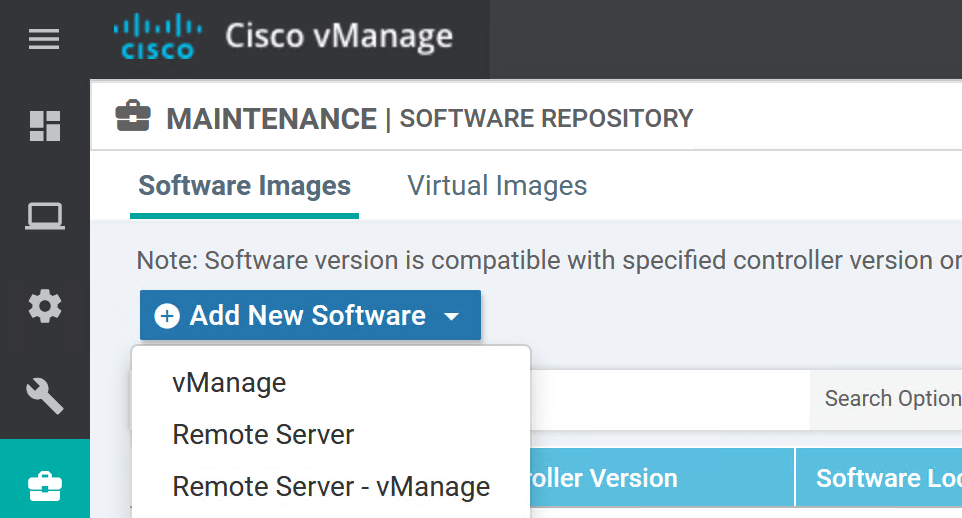This screenshot has height=518, width=962.
Task: Switch to the Virtual Images tab
Action: coord(497,186)
